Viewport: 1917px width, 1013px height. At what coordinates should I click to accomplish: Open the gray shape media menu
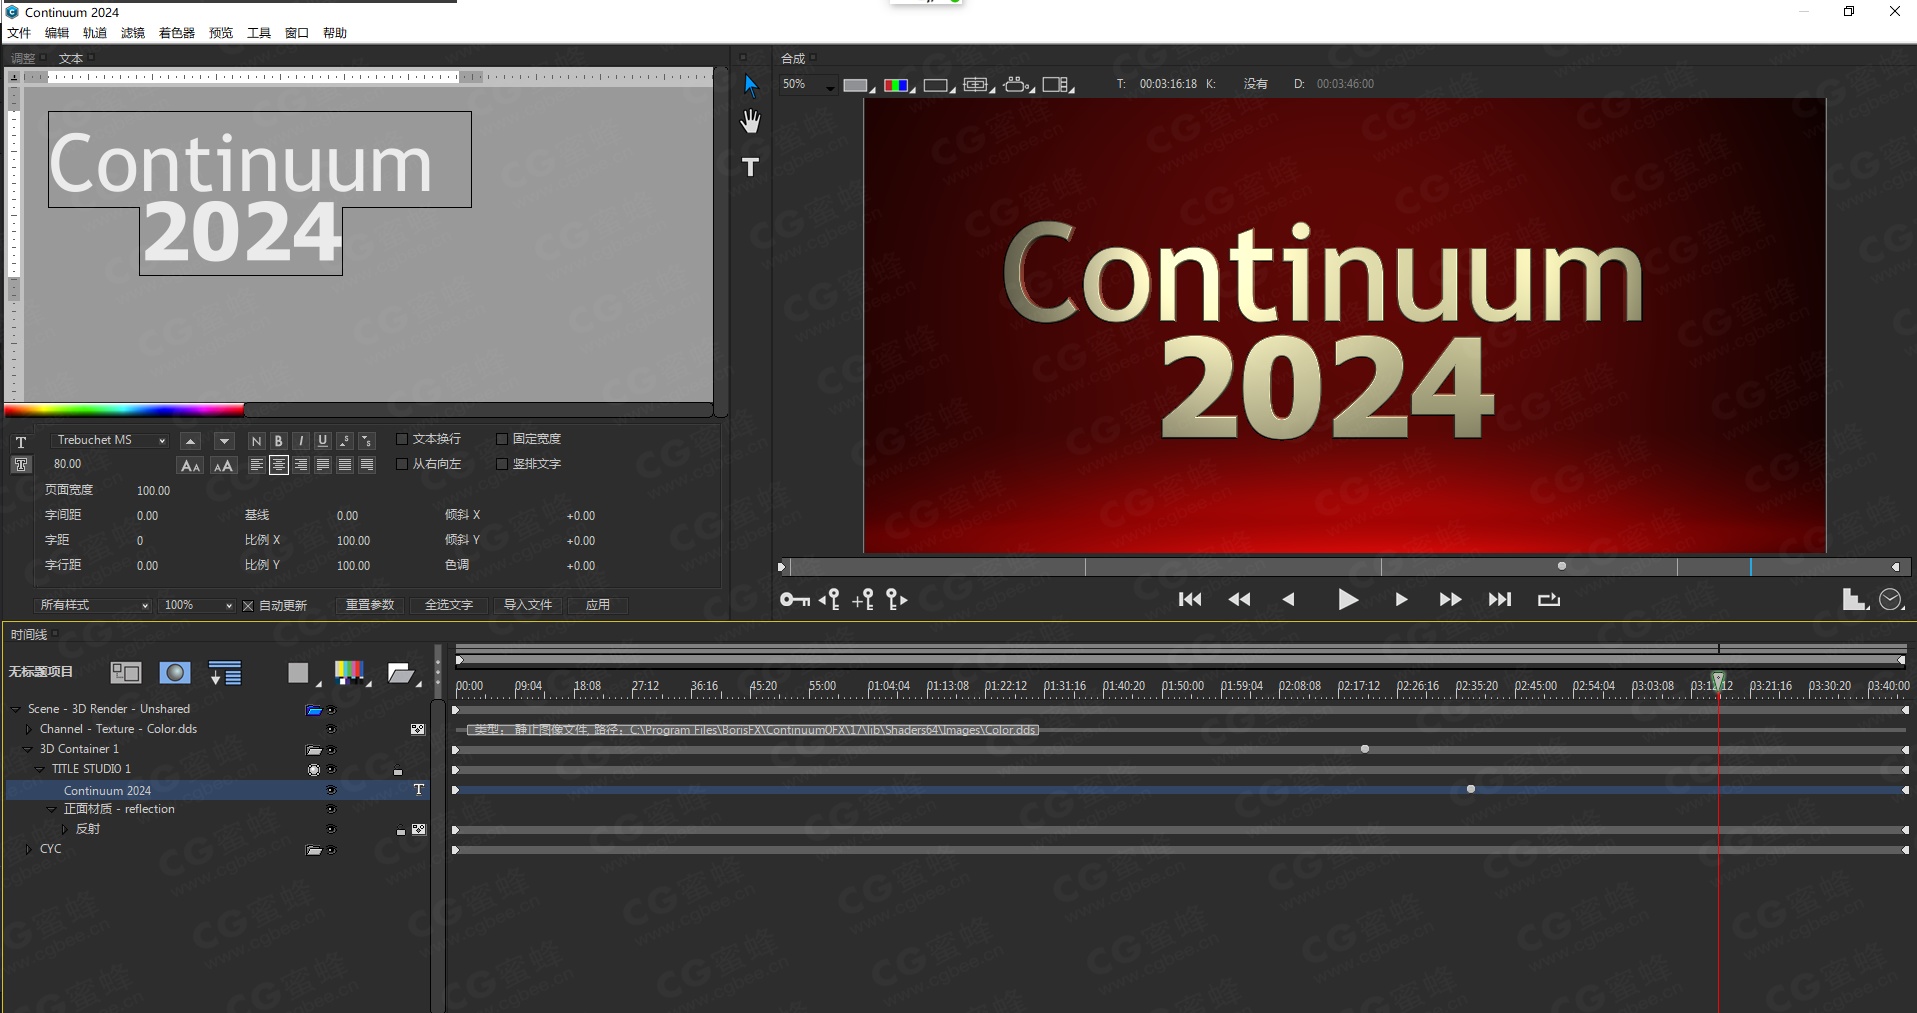(303, 674)
